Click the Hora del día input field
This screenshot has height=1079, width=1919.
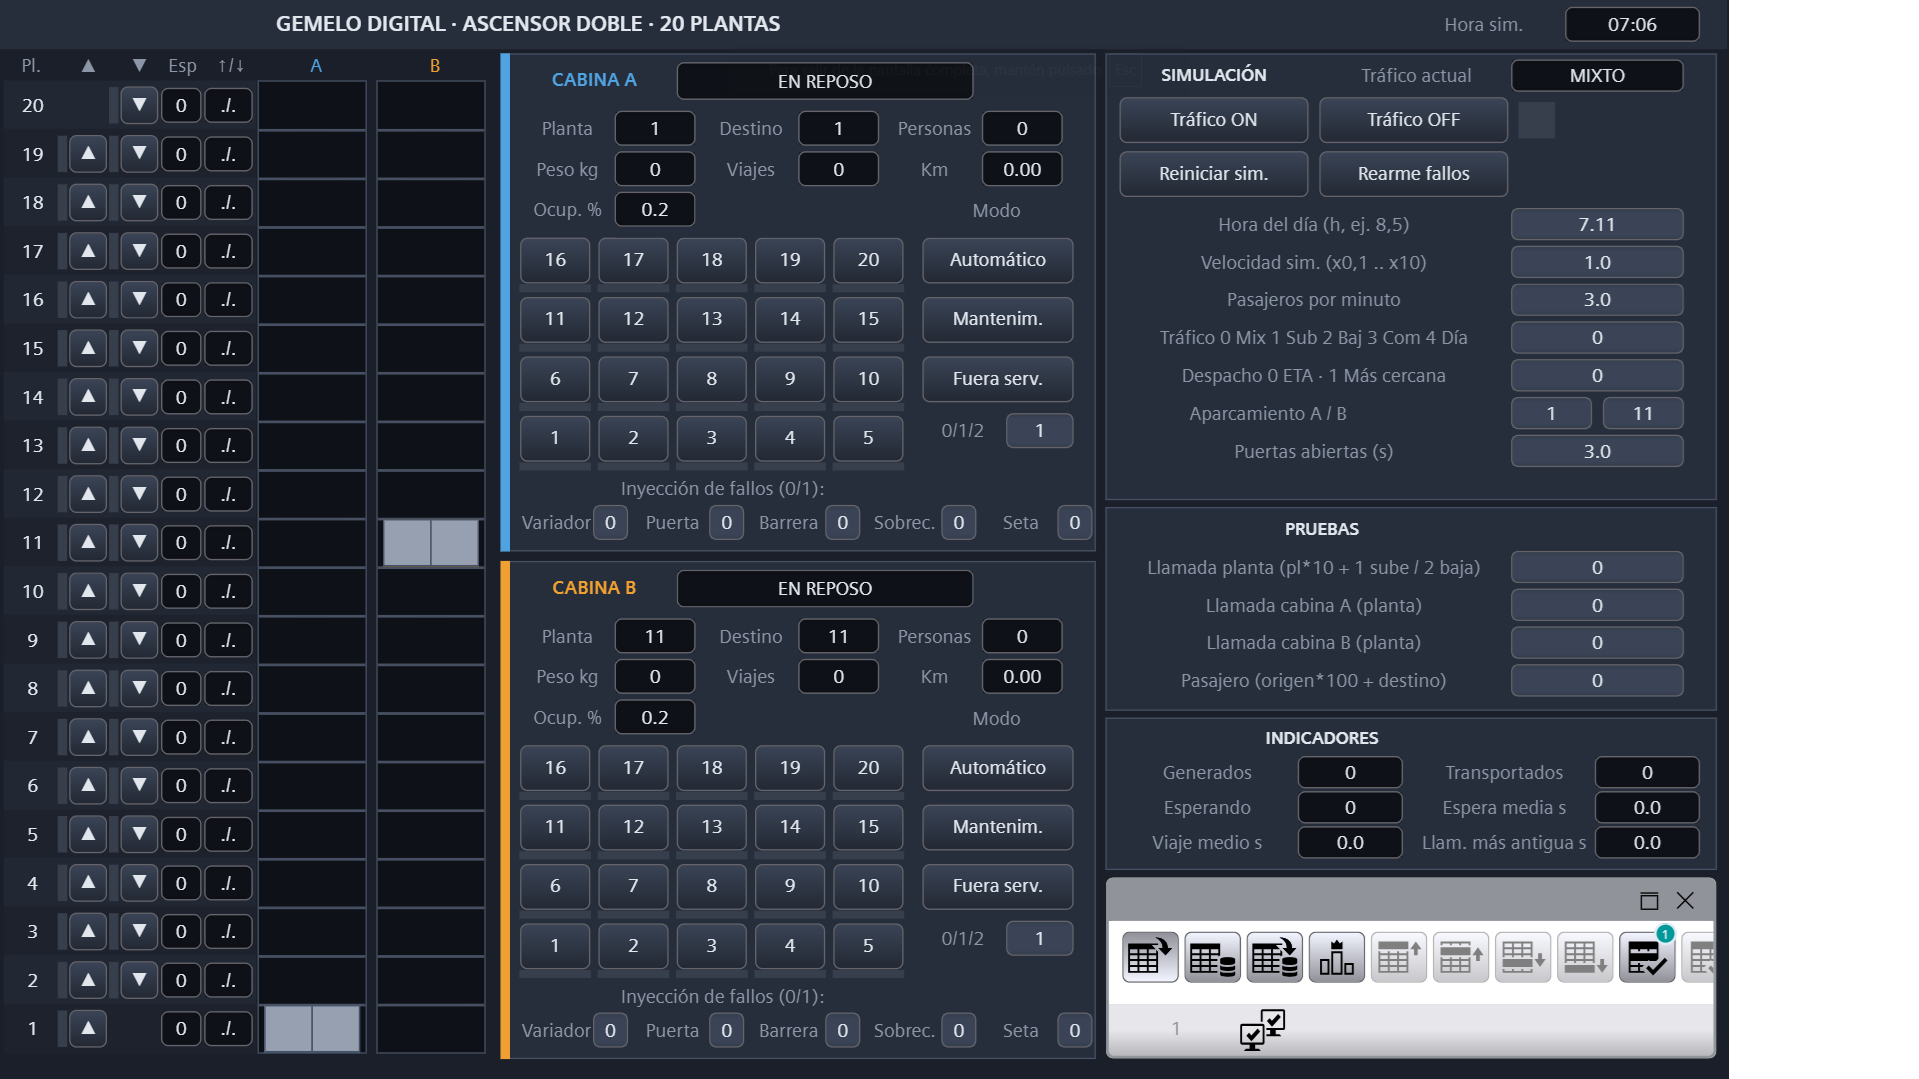pos(1596,224)
